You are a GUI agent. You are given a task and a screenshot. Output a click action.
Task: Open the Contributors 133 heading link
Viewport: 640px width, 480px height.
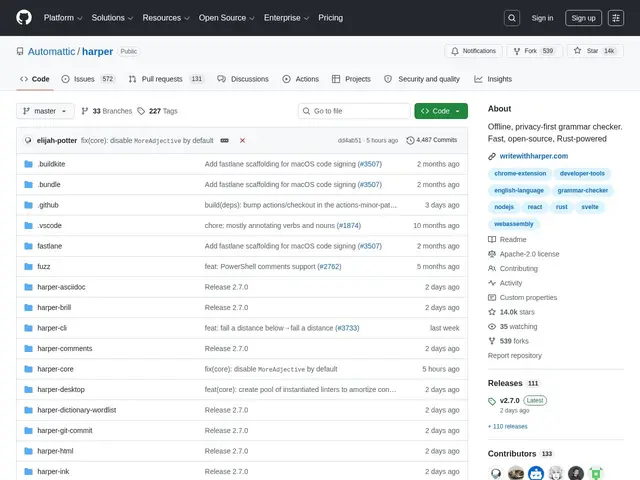(x=520, y=454)
